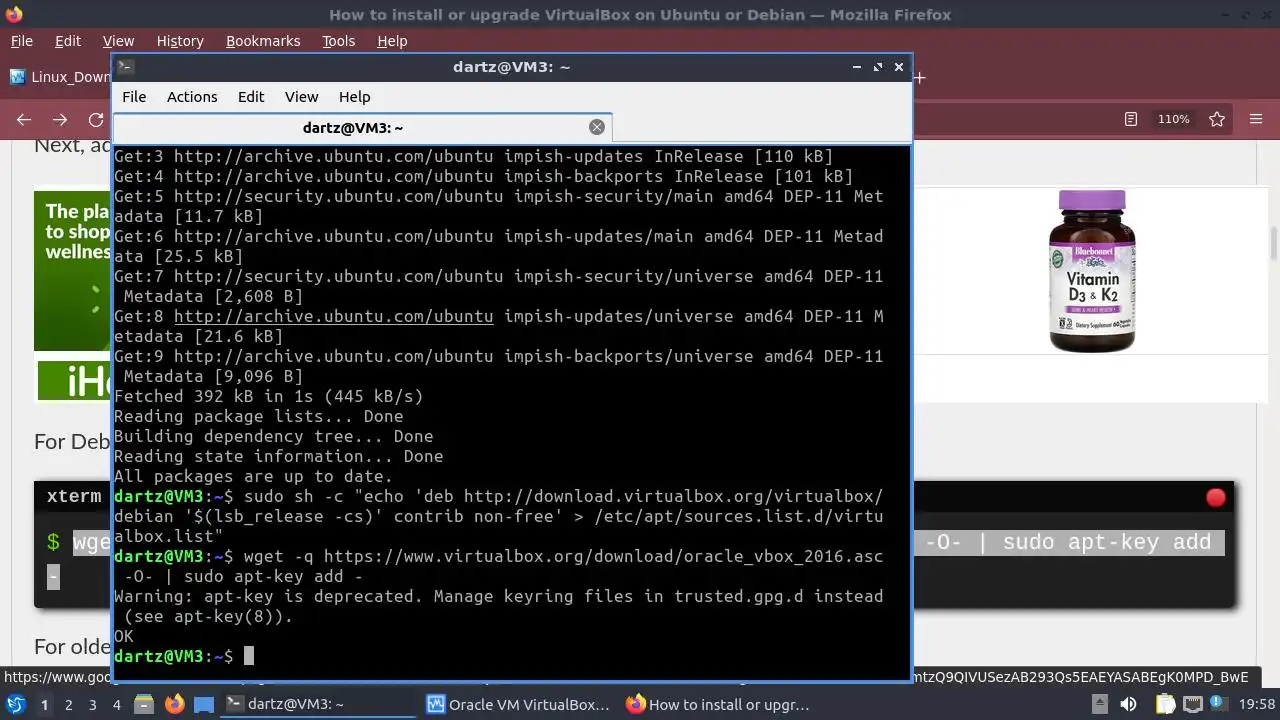Switch to workspace 1
1280x720 pixels.
click(44, 705)
